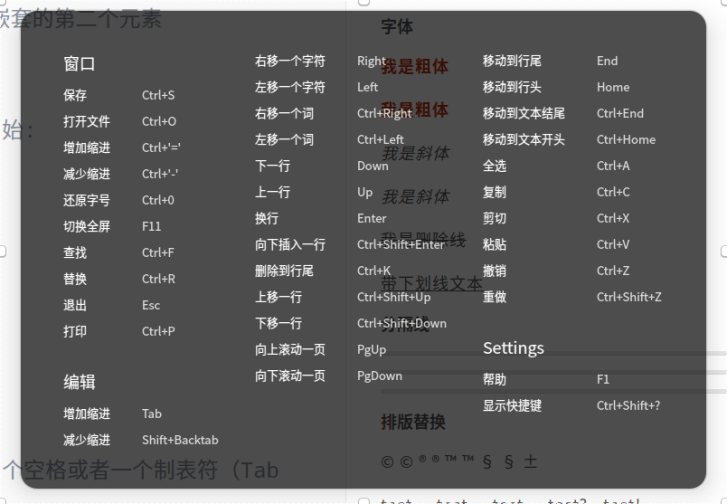Select the 剪切 label

click(494, 218)
